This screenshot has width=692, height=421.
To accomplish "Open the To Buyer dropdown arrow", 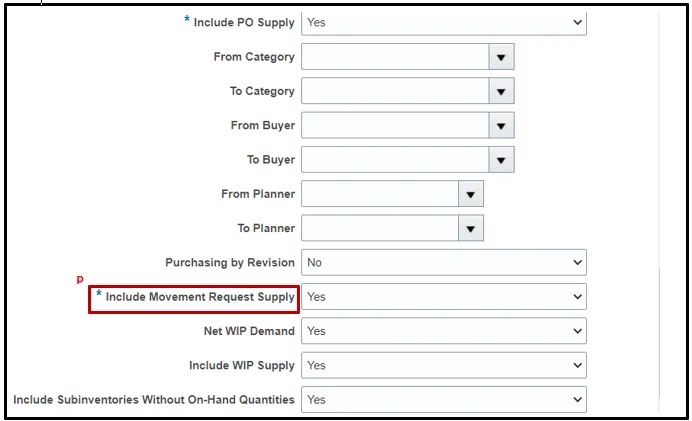I will [501, 160].
